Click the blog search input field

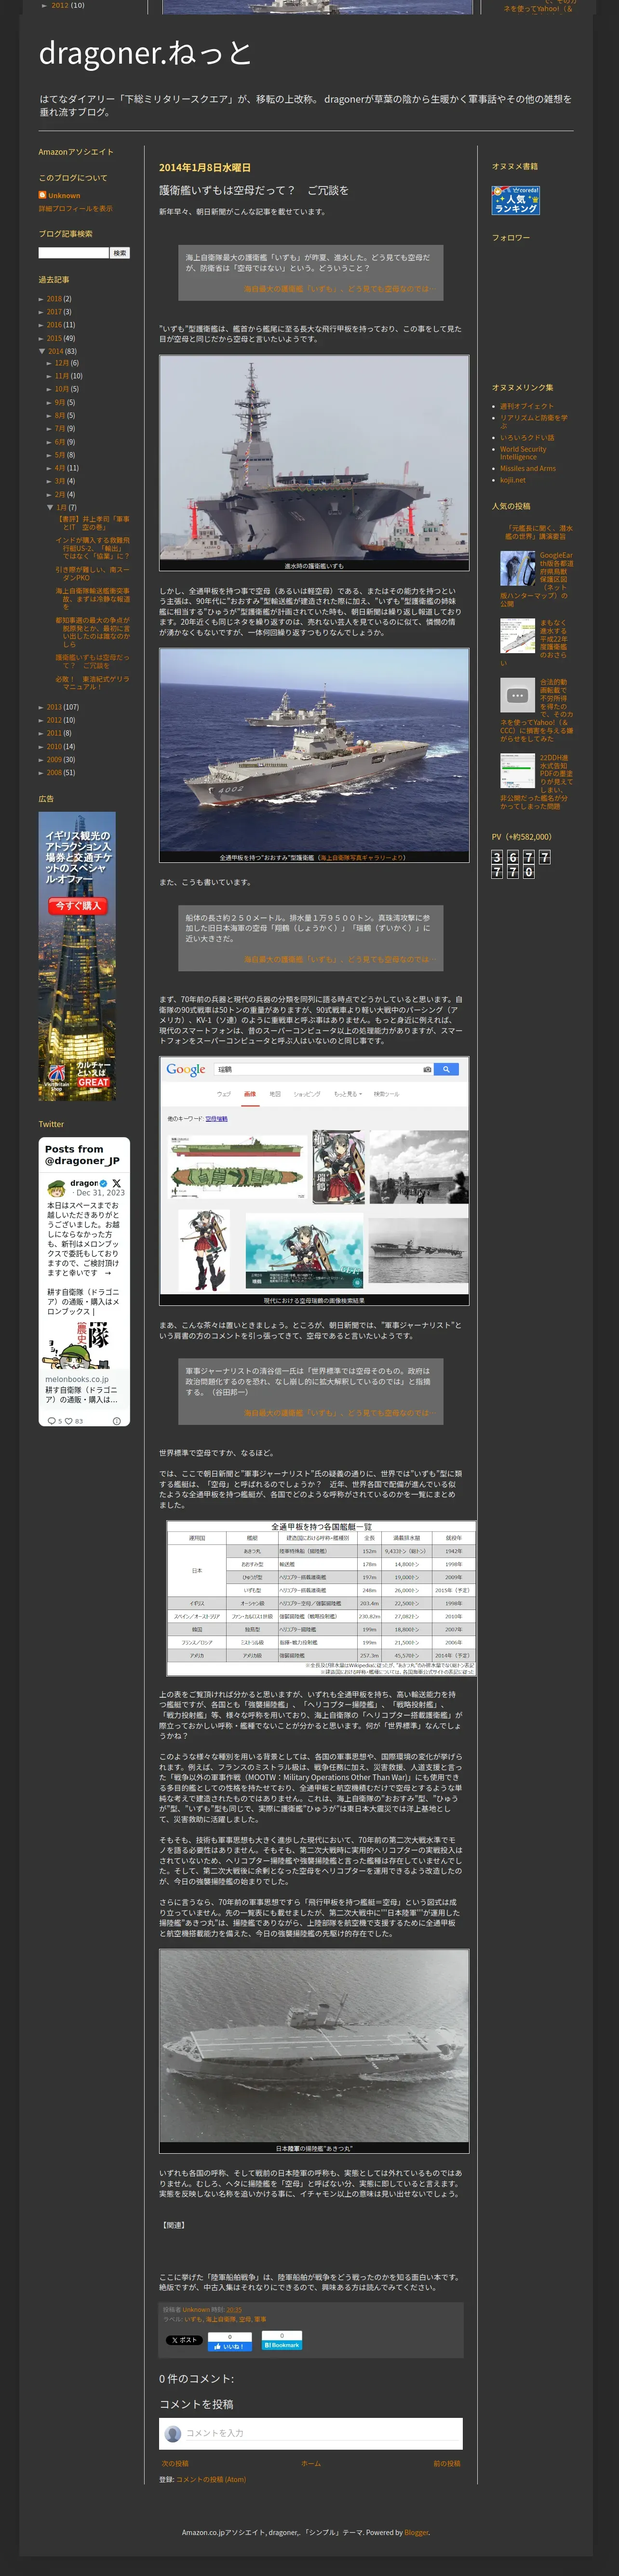click(x=73, y=253)
